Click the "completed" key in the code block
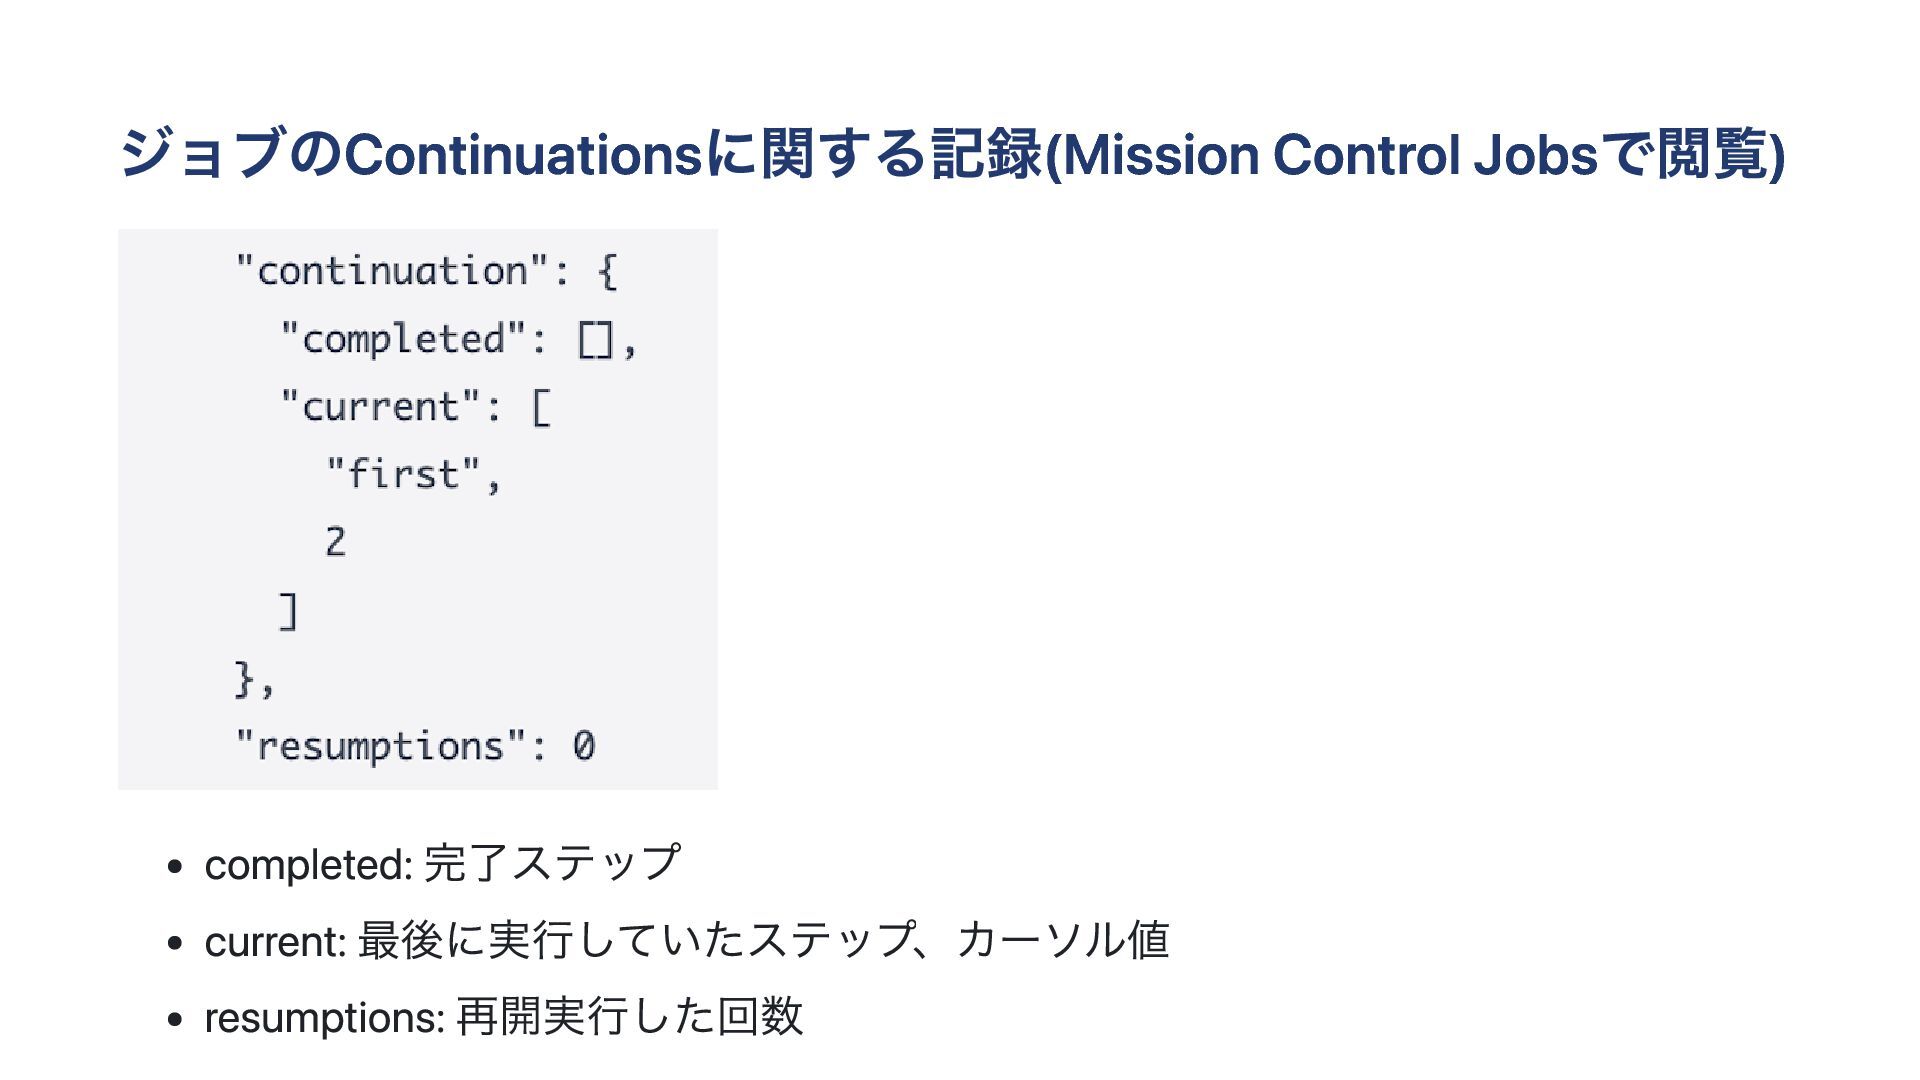 coord(402,339)
